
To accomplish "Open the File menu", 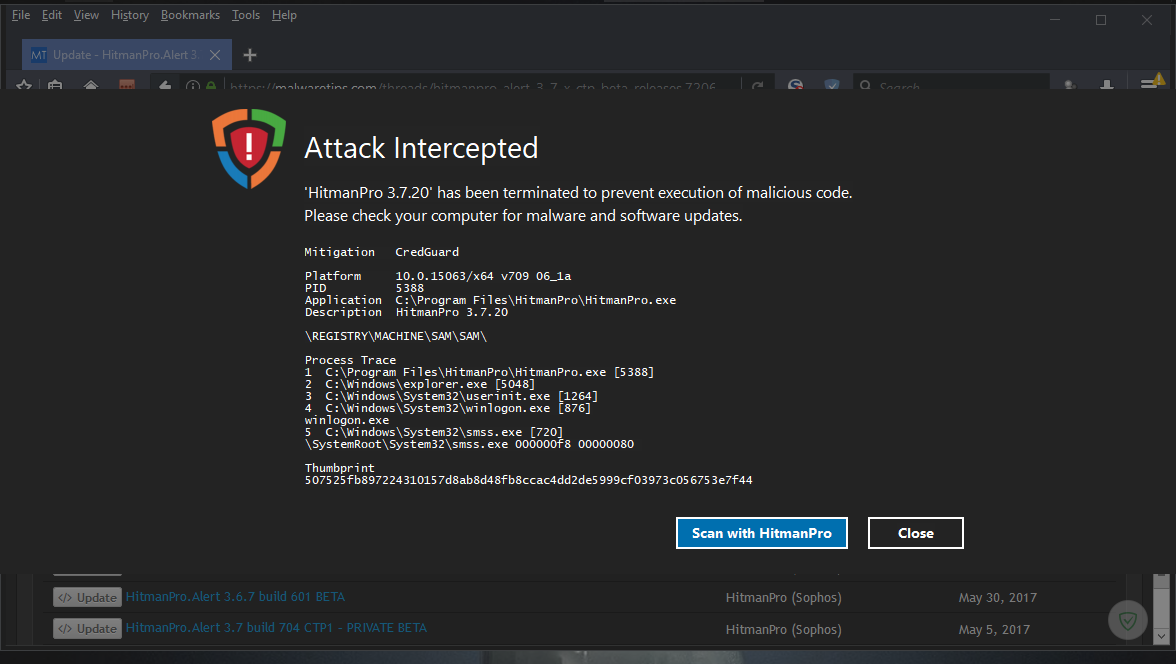I will [21, 16].
